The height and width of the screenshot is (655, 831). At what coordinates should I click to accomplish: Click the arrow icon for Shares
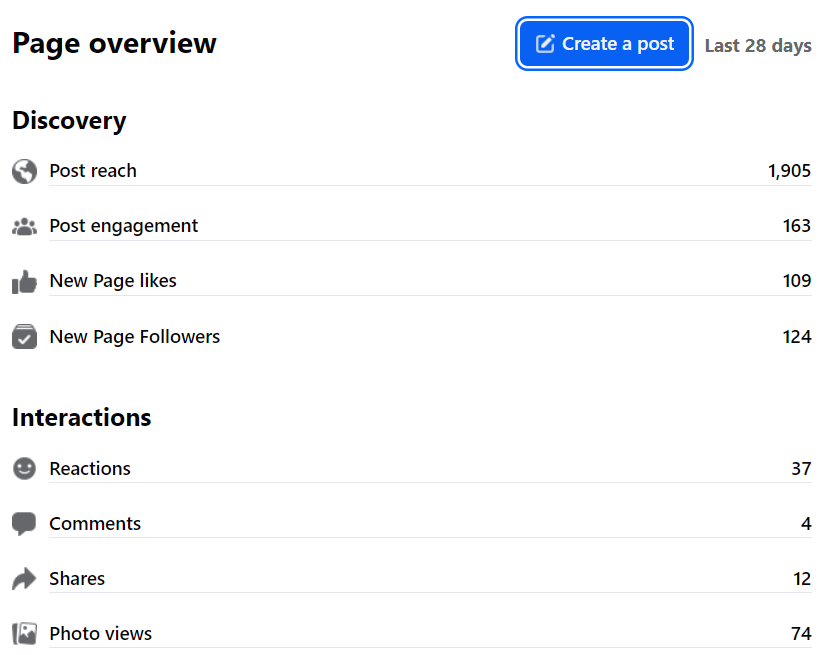point(24,578)
